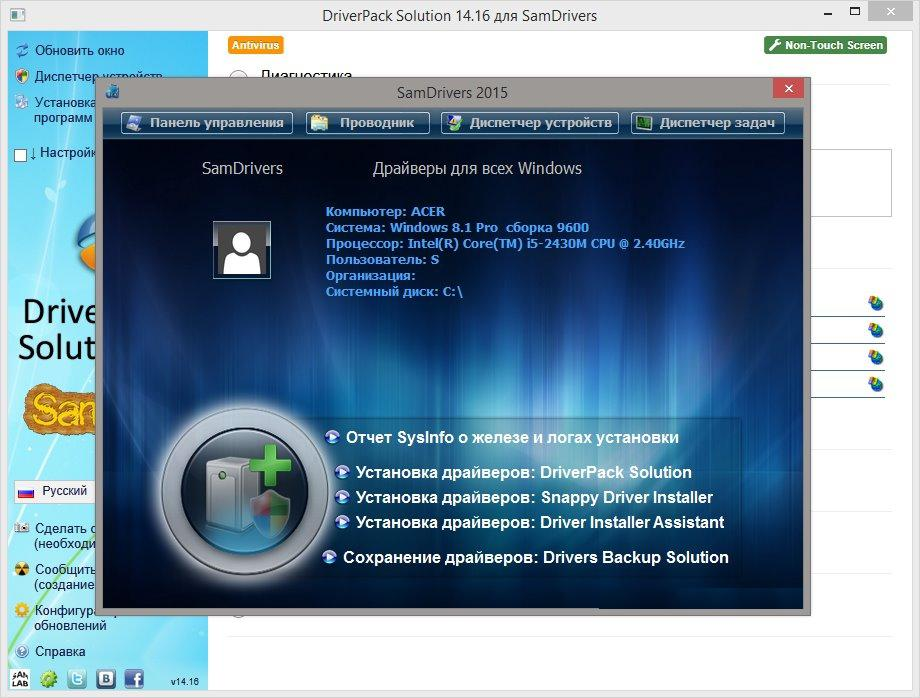920x698 pixels.
Task: Click the Сделать icon in DriverPack sidebar
Action: [x=22, y=528]
